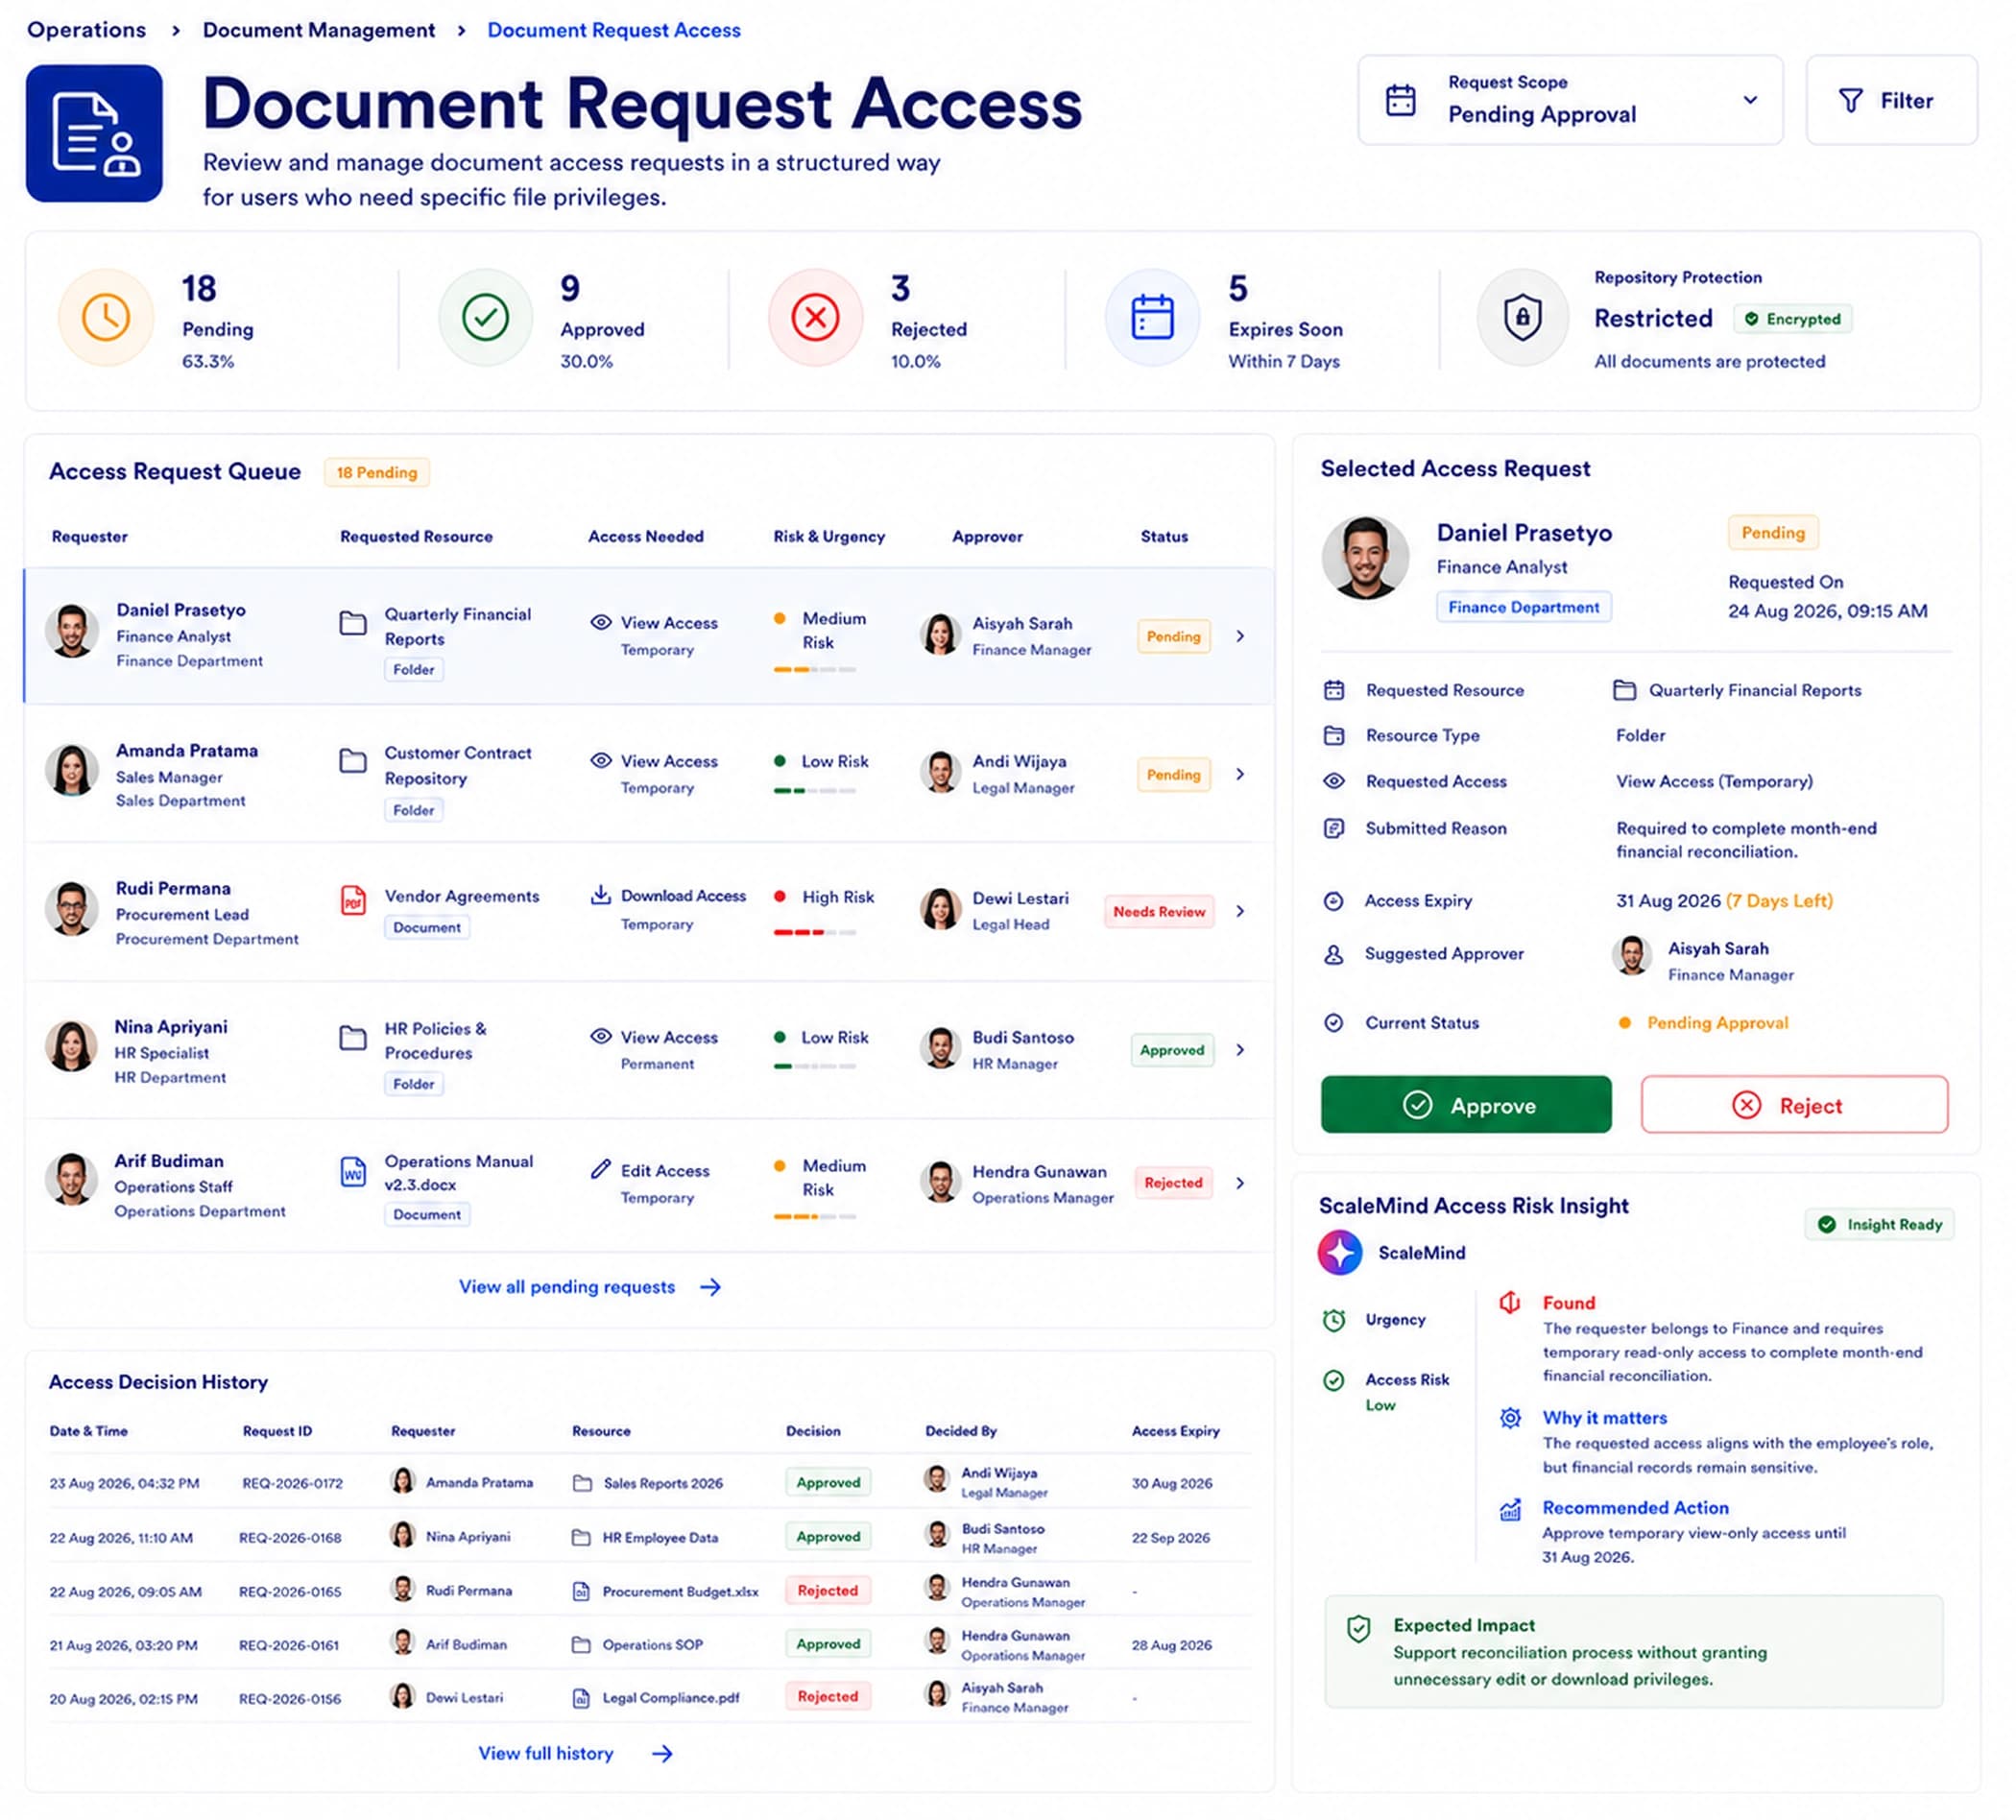This screenshot has height=1820, width=2016.
Task: Click Procurement Budget.xlsx in history
Action: [x=680, y=1591]
